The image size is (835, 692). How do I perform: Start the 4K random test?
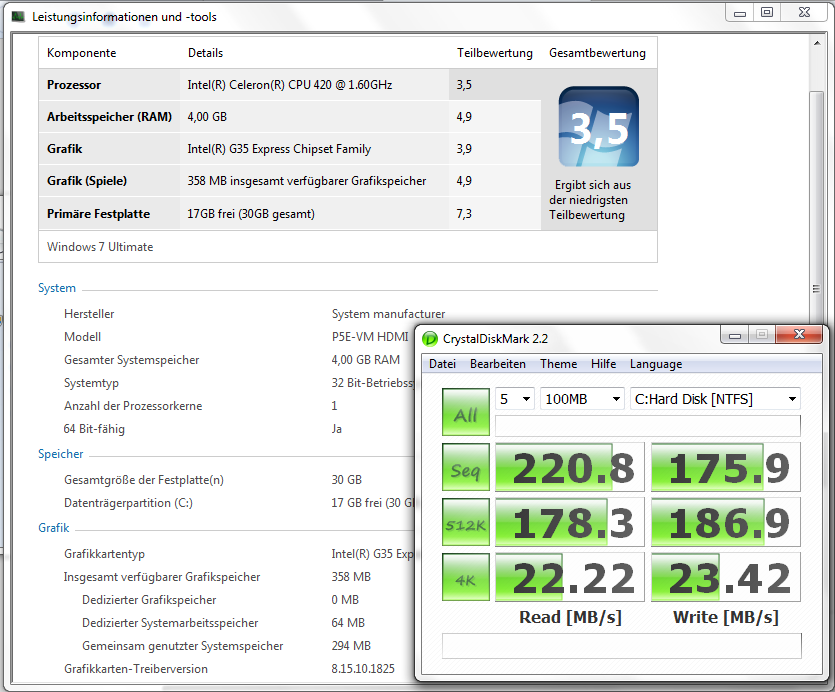pos(465,577)
